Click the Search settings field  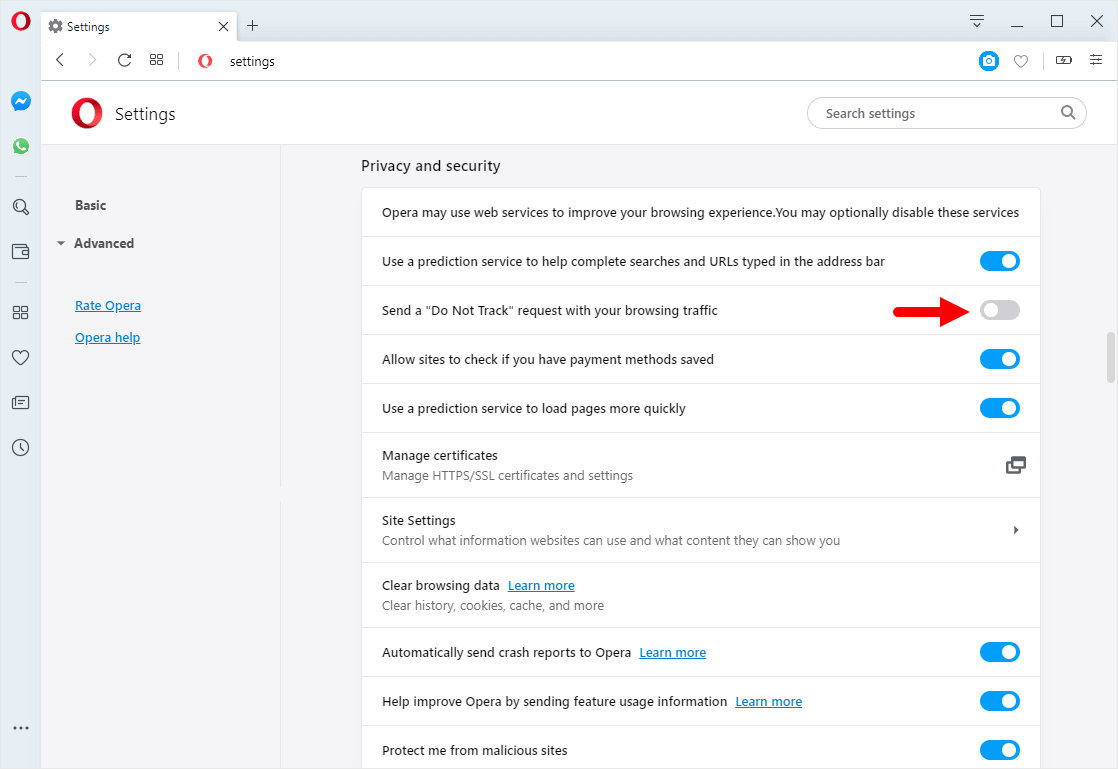point(946,113)
